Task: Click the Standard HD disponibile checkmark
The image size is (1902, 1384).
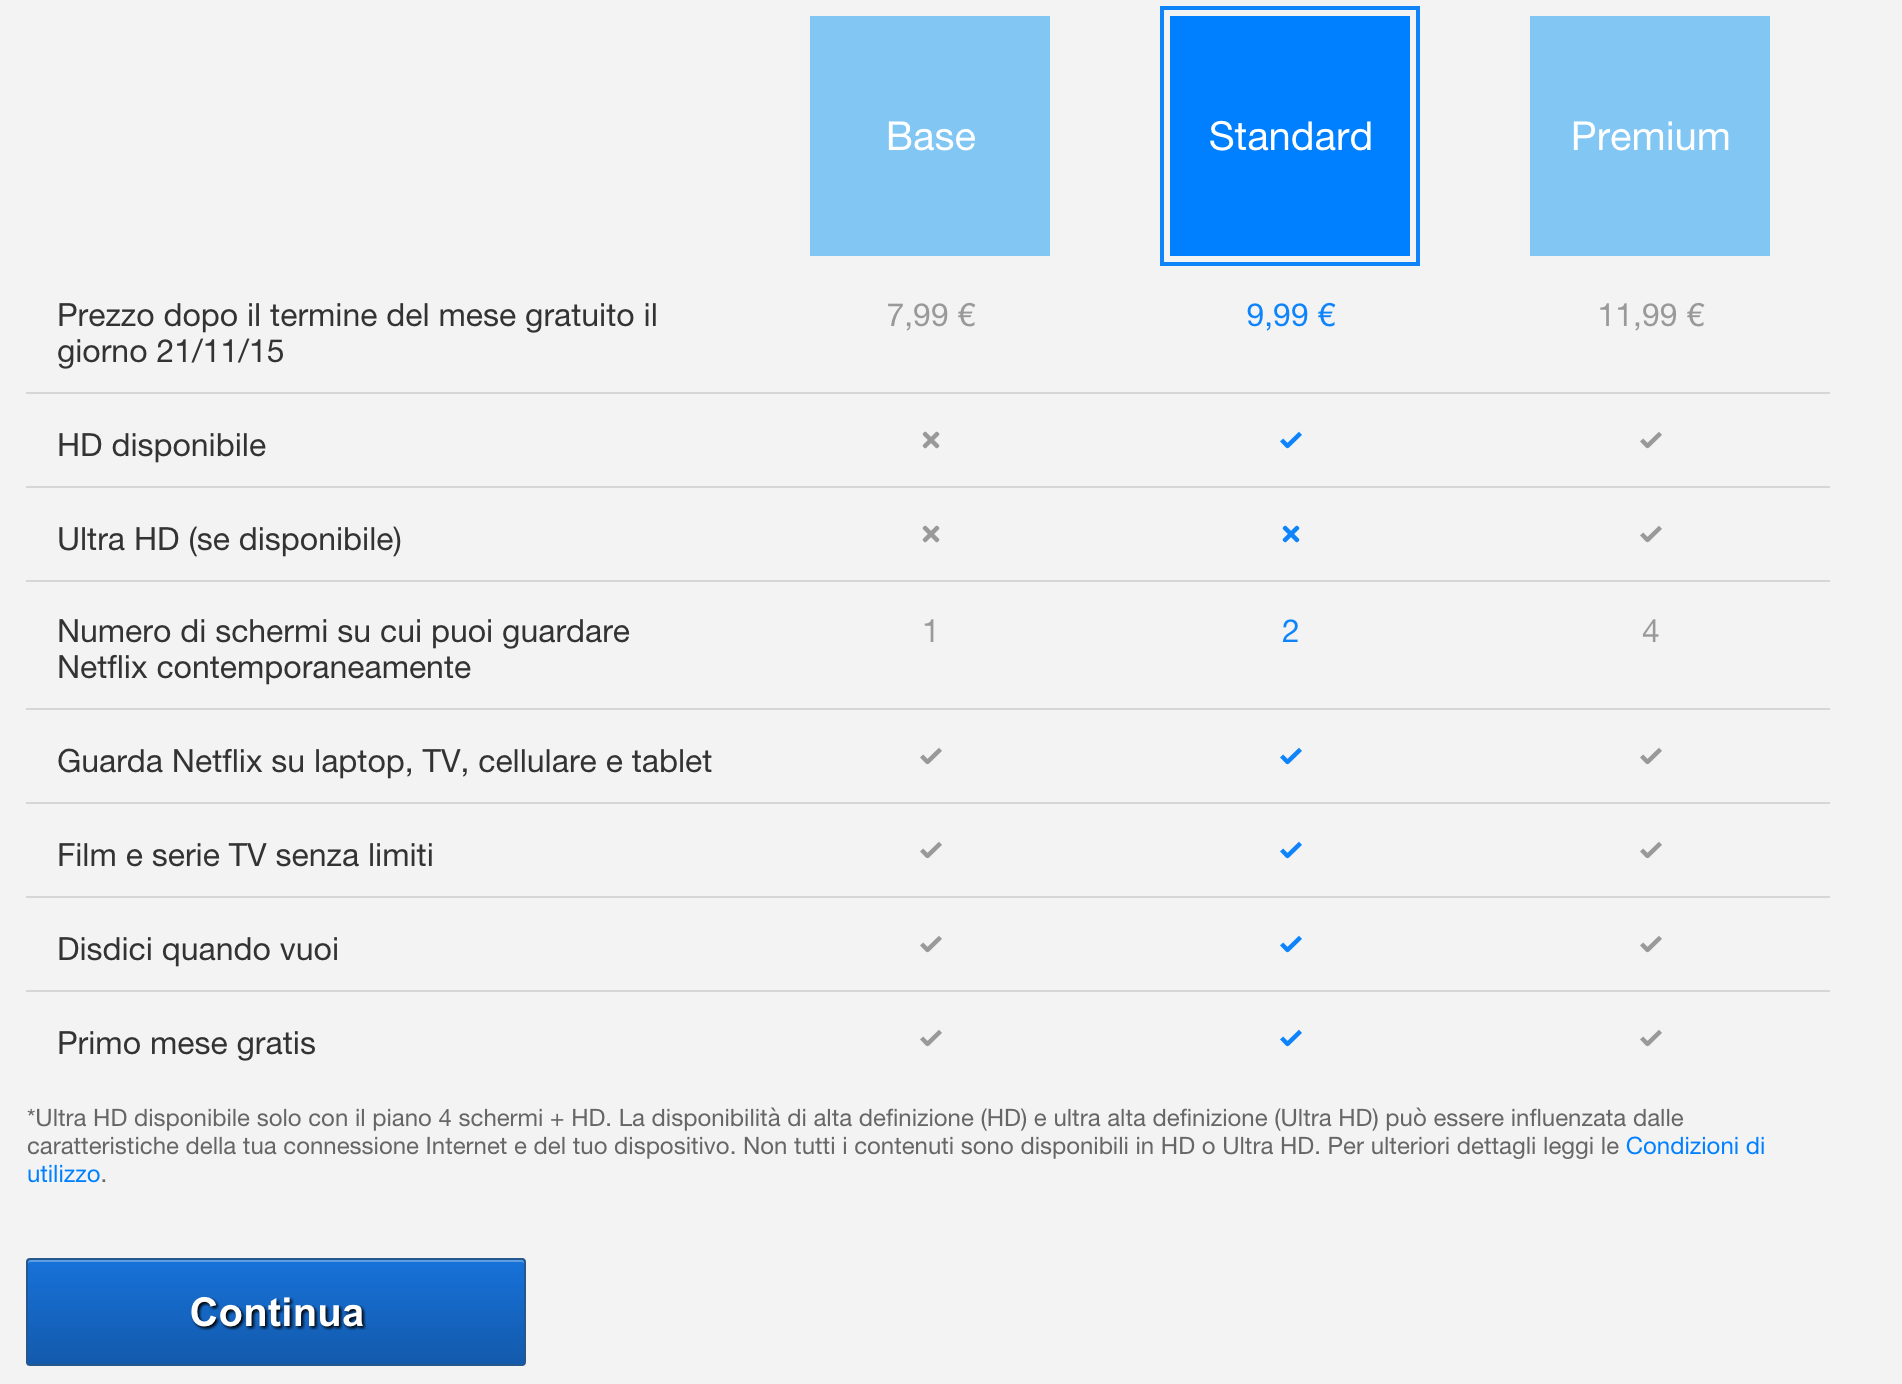Action: click(1291, 440)
